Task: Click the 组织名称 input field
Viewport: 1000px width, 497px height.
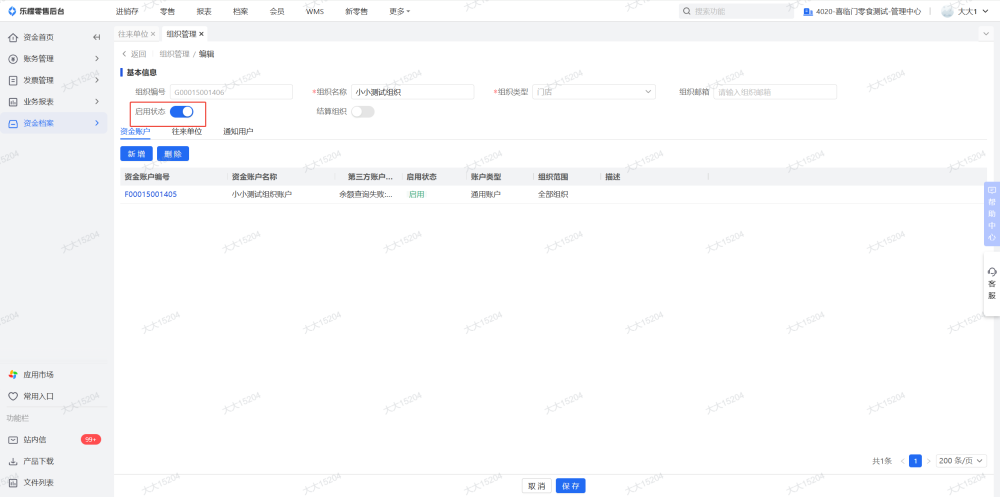Action: click(x=413, y=92)
